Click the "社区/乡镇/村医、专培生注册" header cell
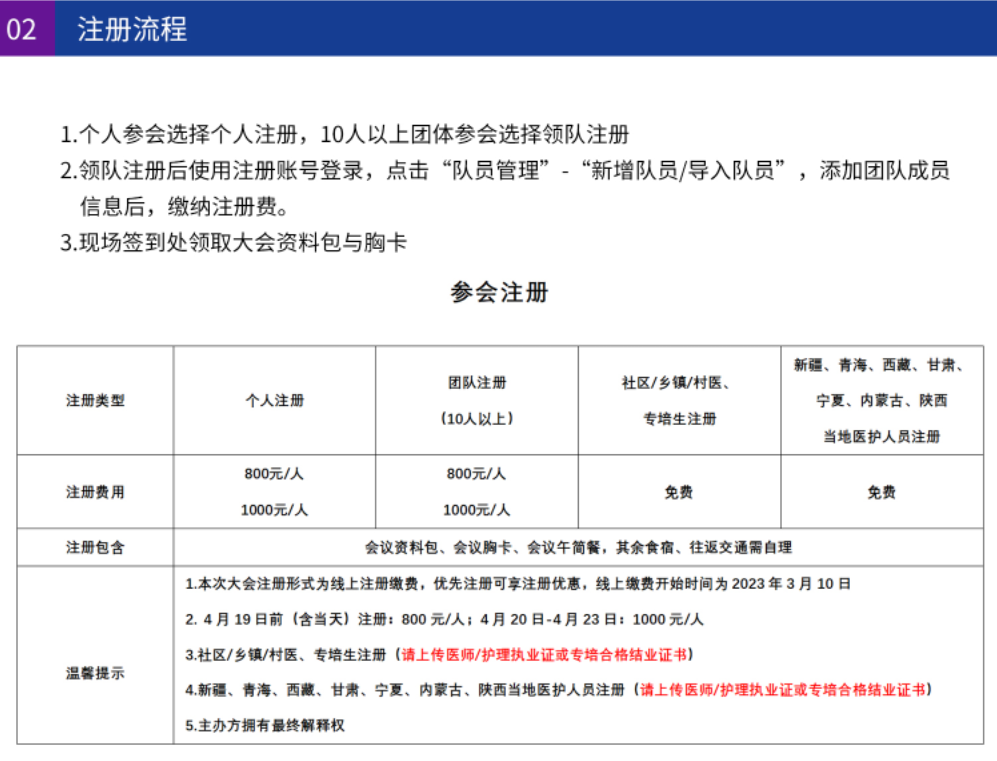 pos(679,400)
